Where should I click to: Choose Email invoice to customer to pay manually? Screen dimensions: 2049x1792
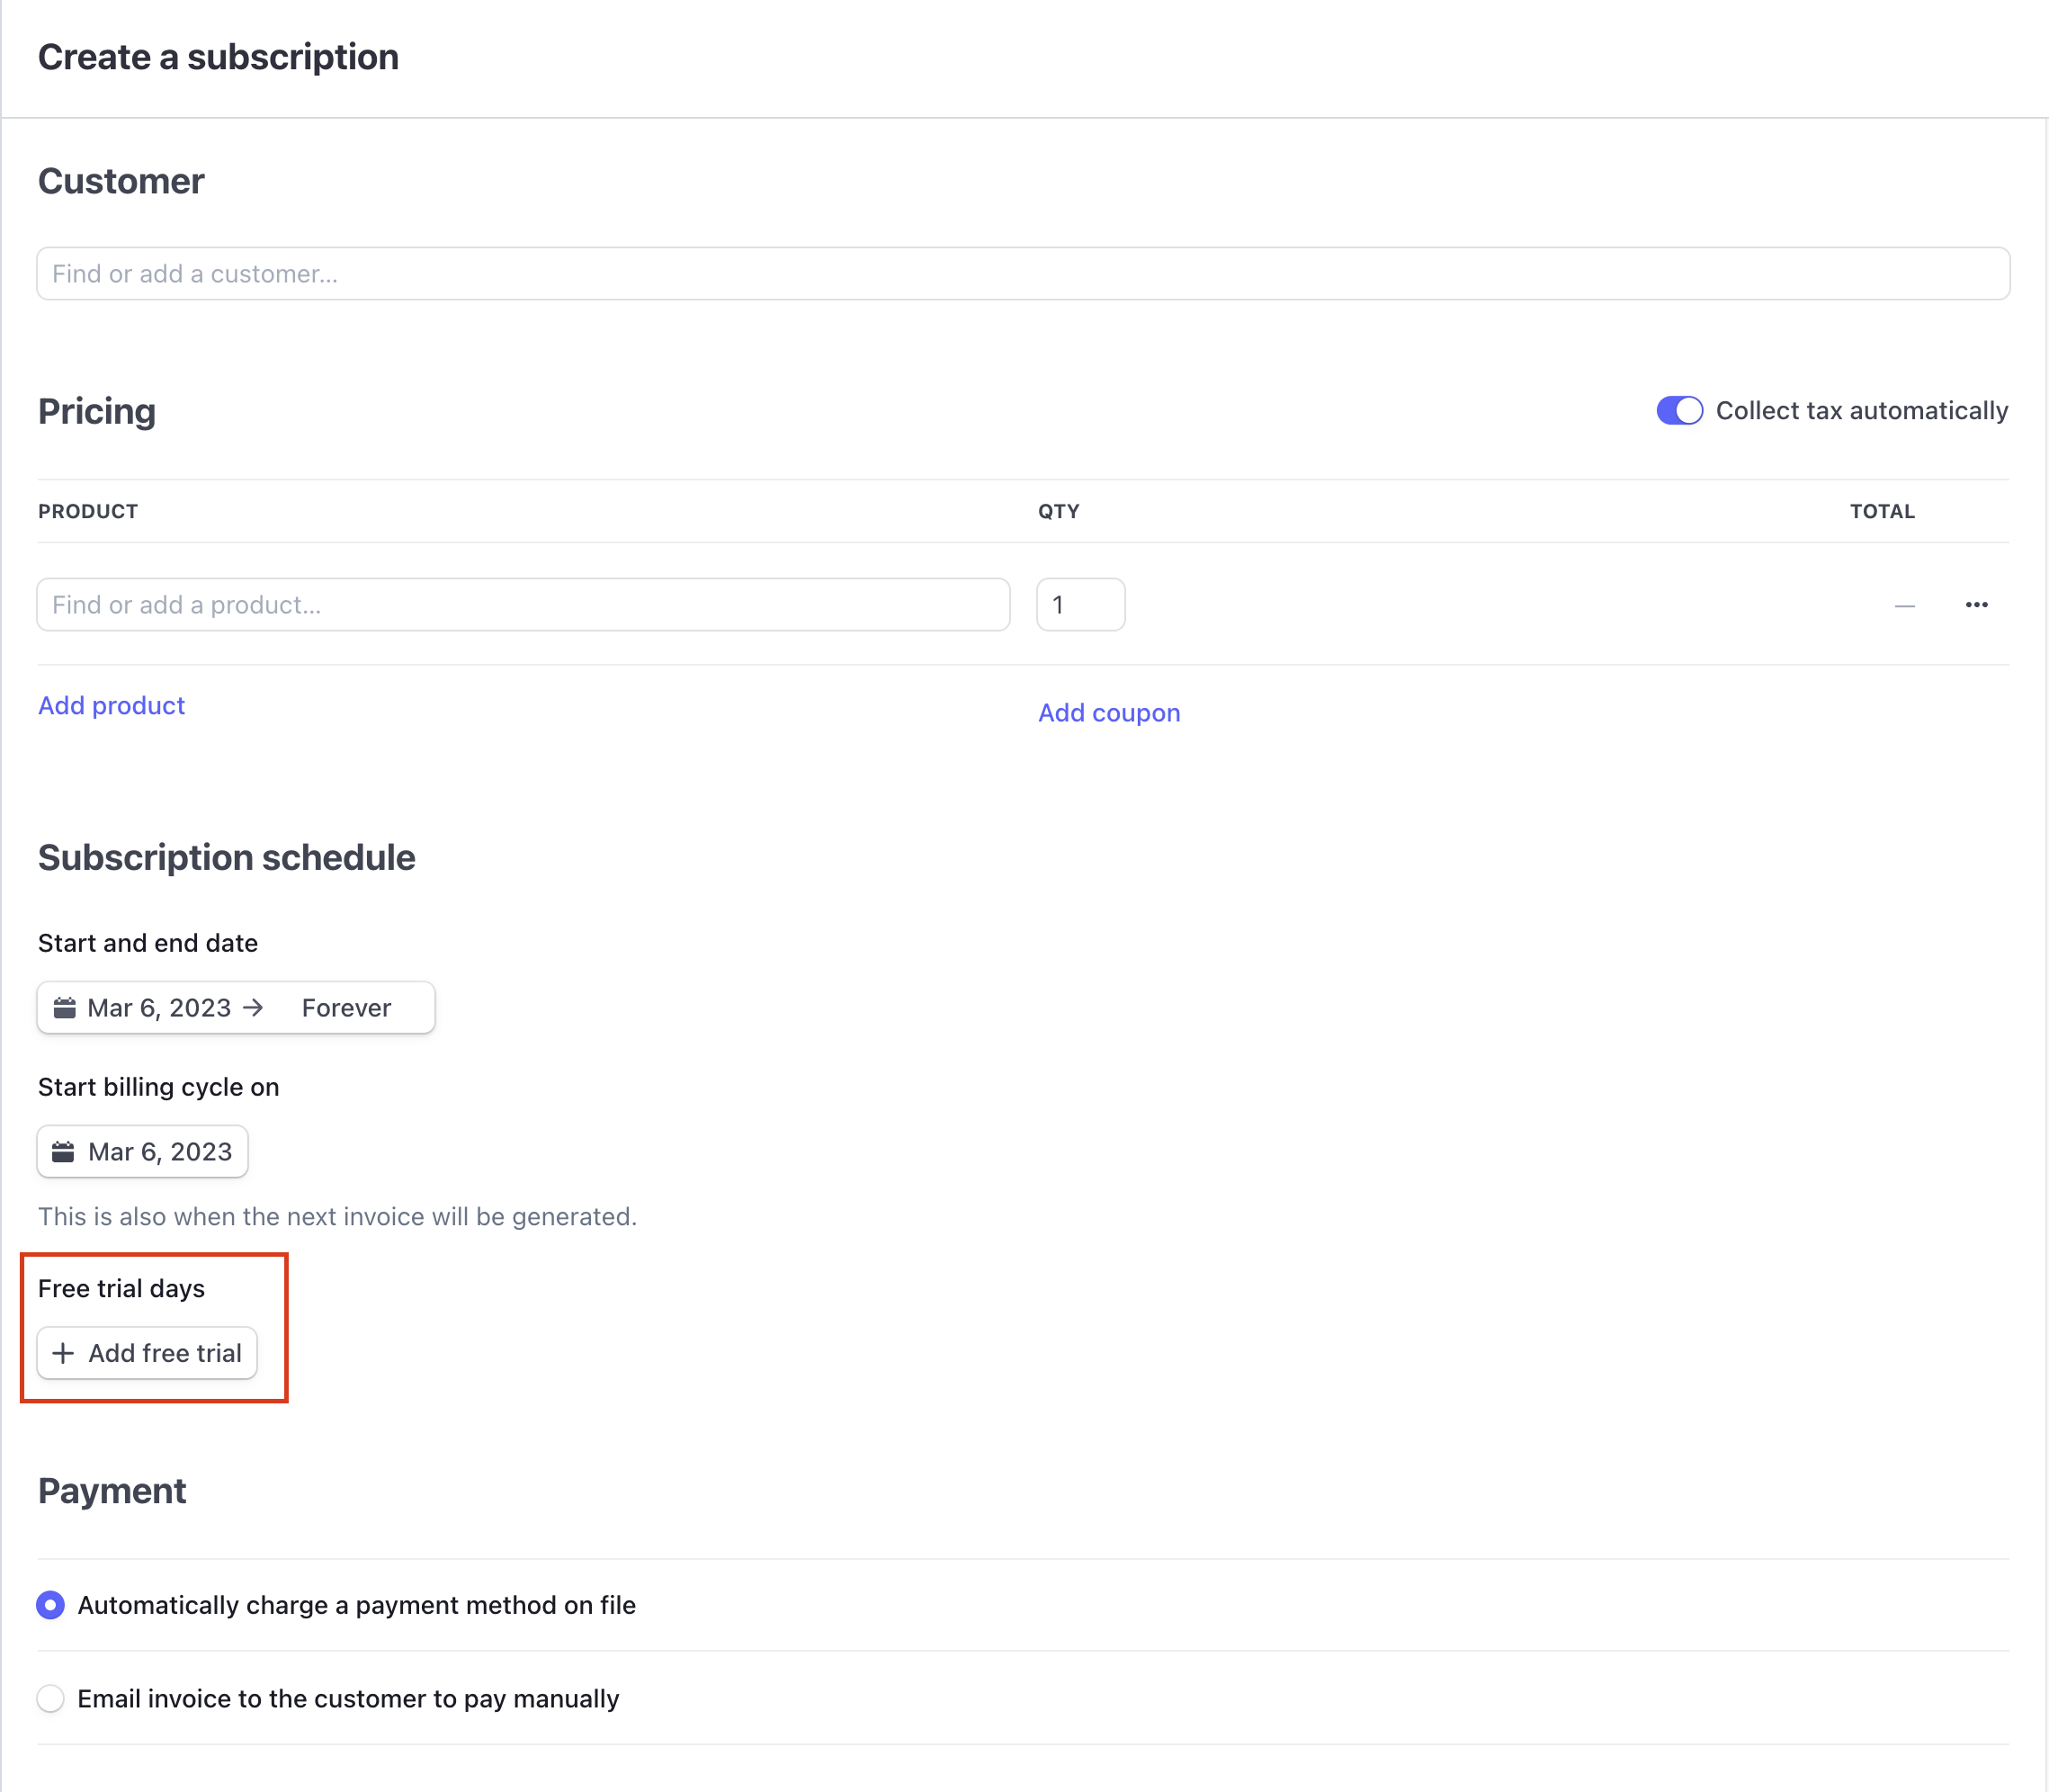coord(51,1699)
